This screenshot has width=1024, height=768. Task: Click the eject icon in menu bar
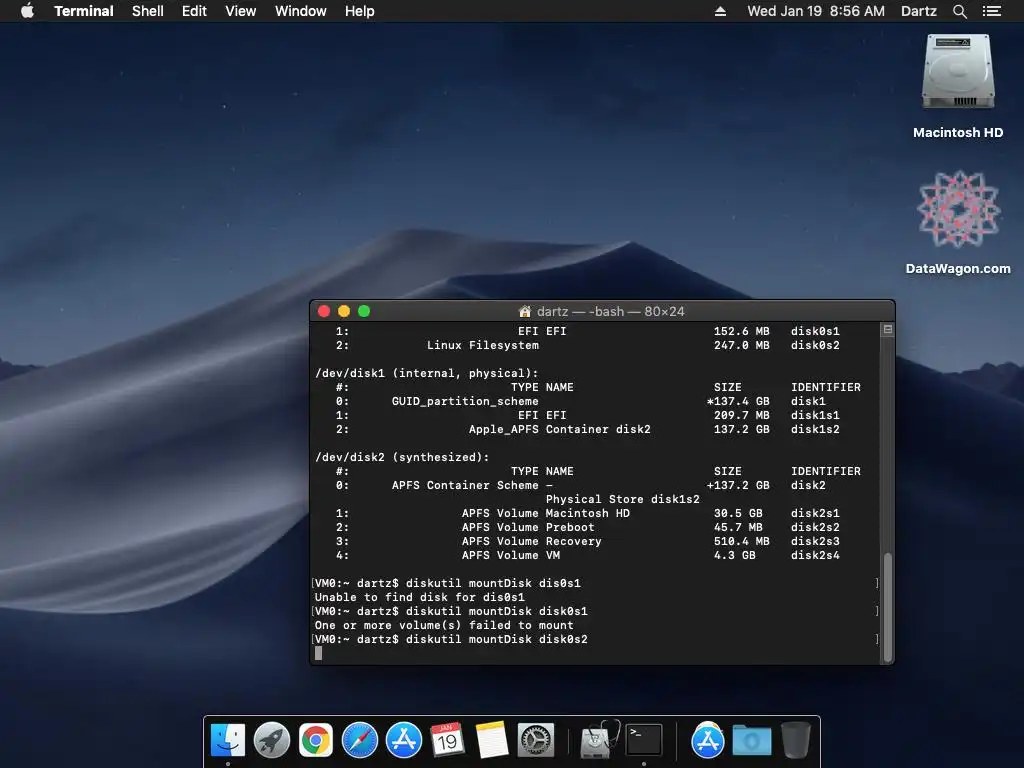pyautogui.click(x=720, y=11)
